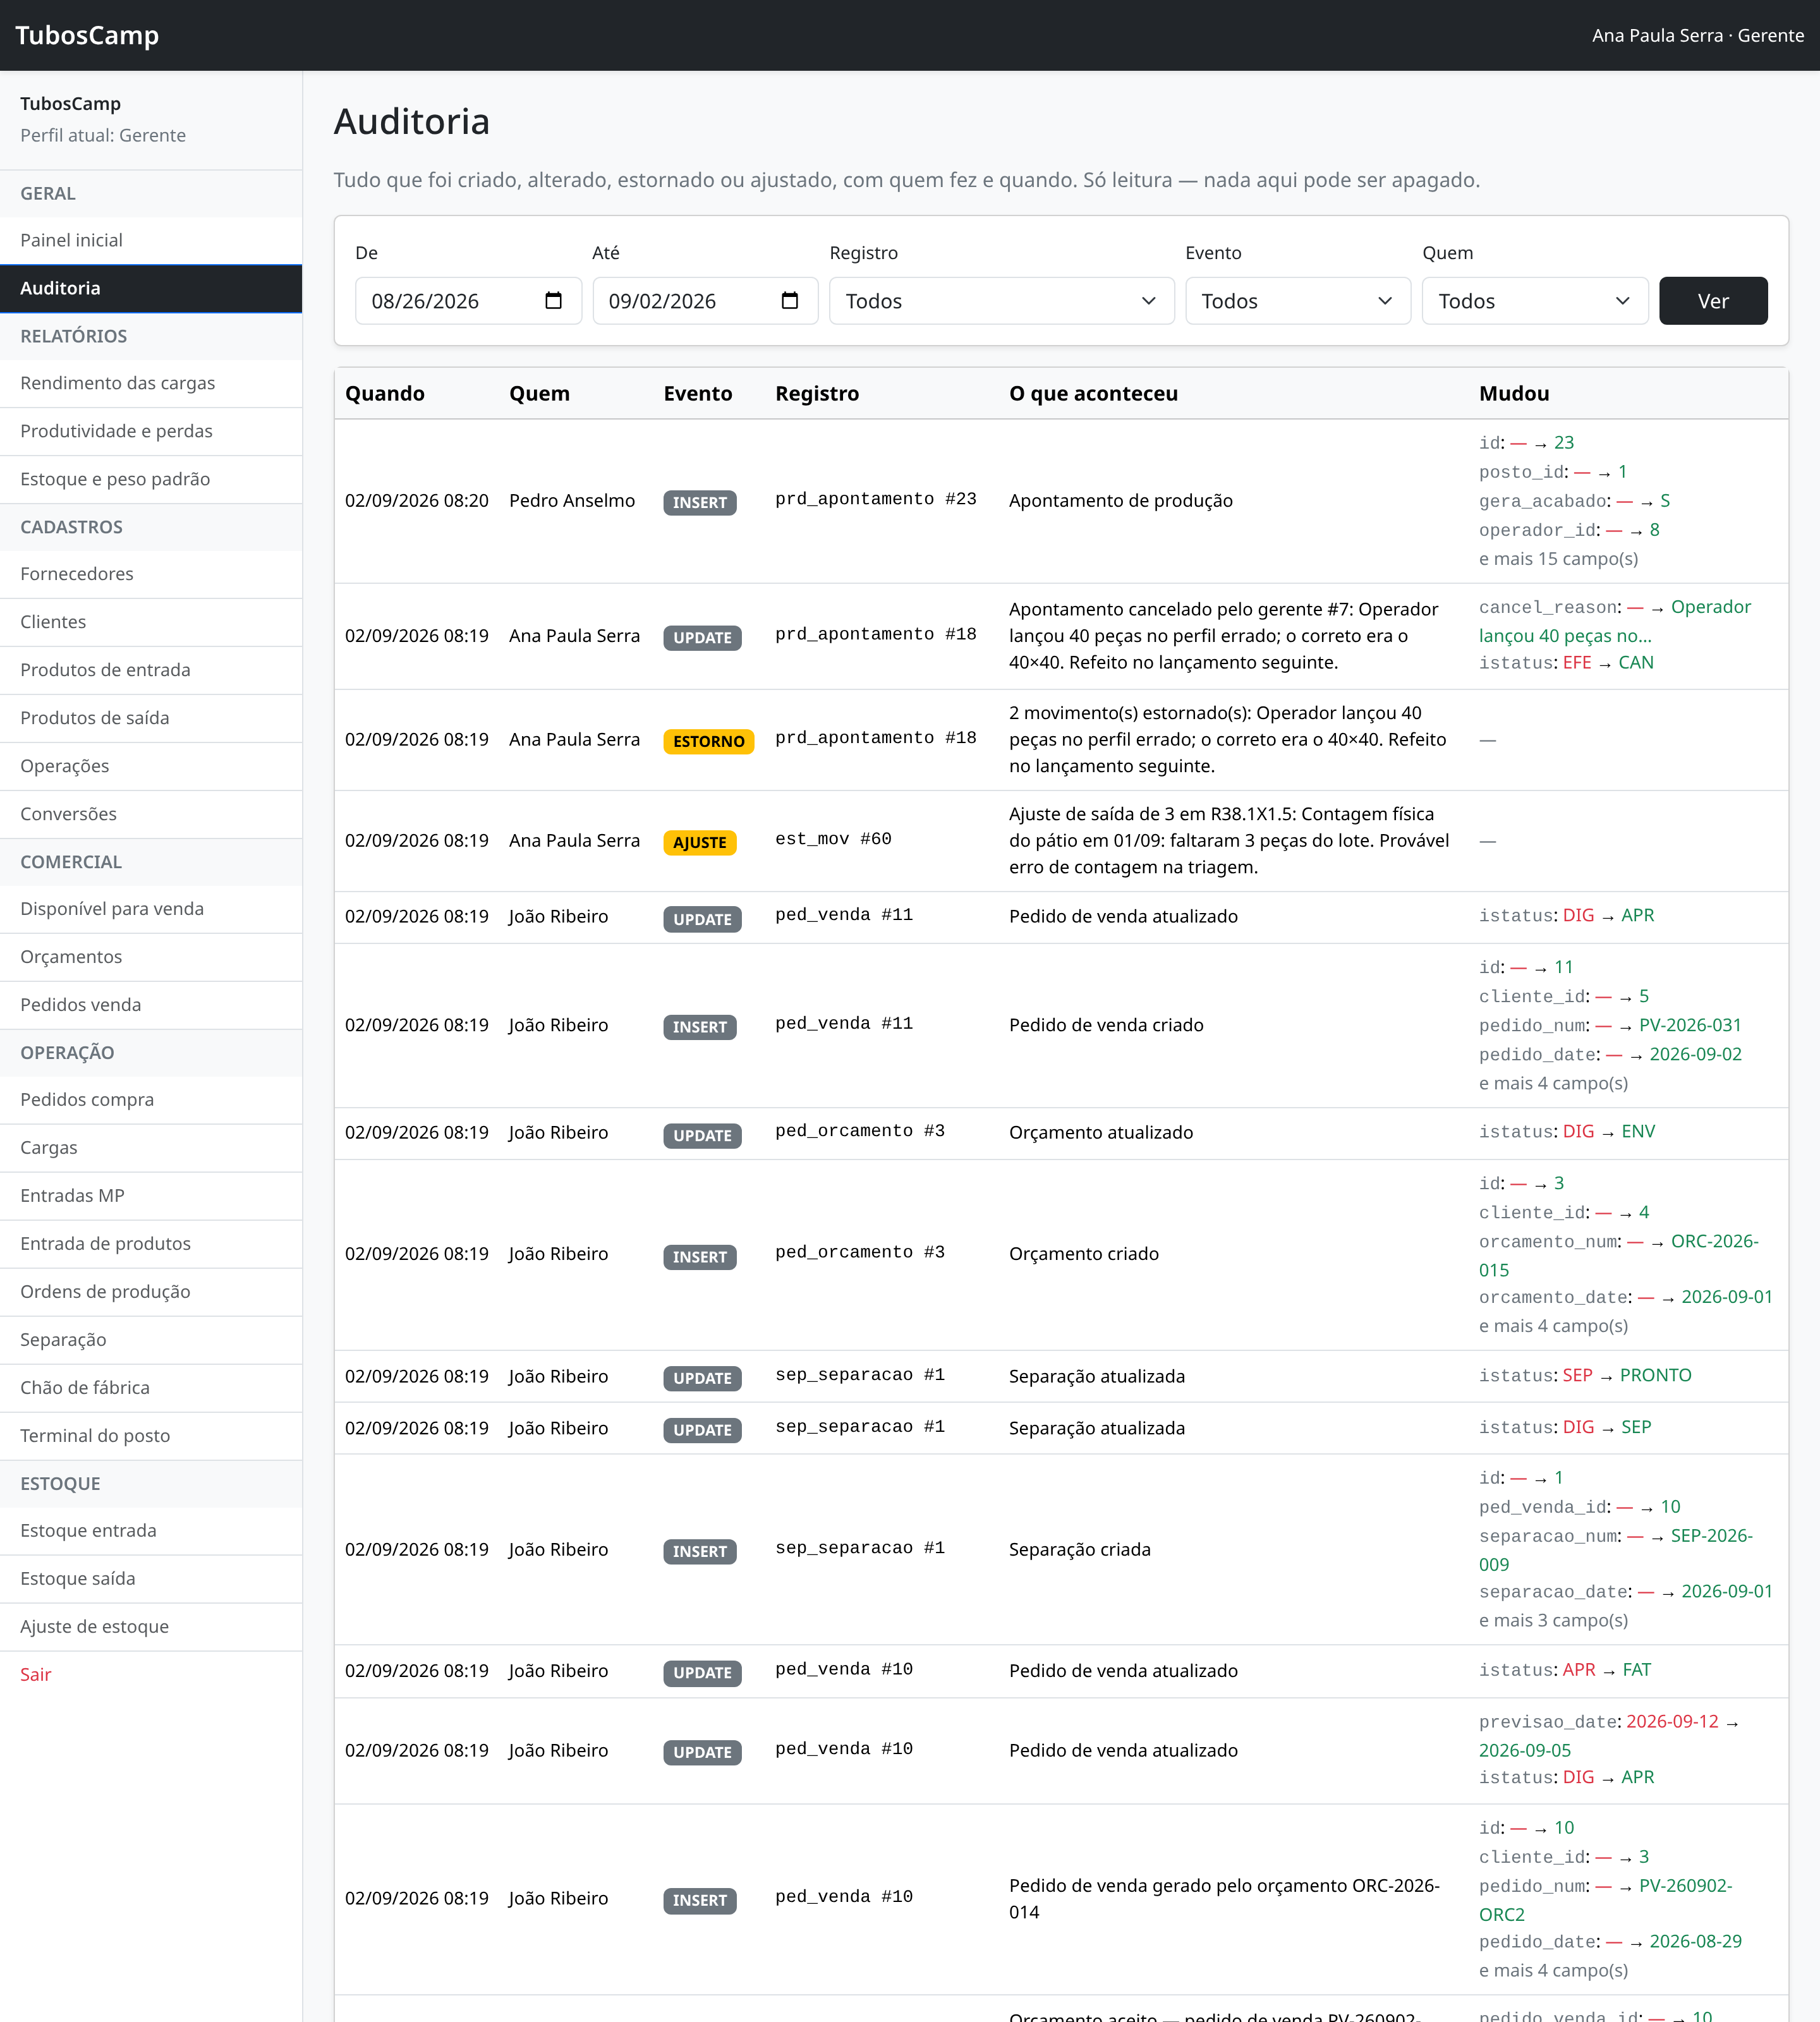The height and width of the screenshot is (2022, 1820).
Task: Click the status change "SEP → PRONTO"
Action: (x=1627, y=1376)
